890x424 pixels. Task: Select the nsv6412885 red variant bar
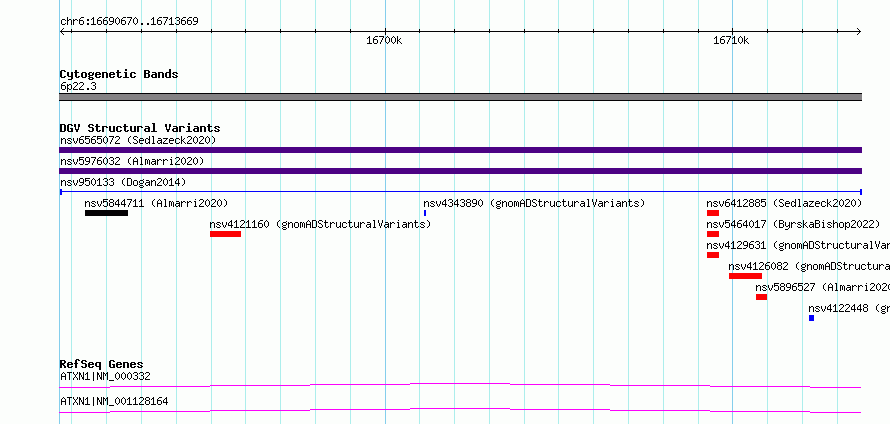tap(713, 213)
